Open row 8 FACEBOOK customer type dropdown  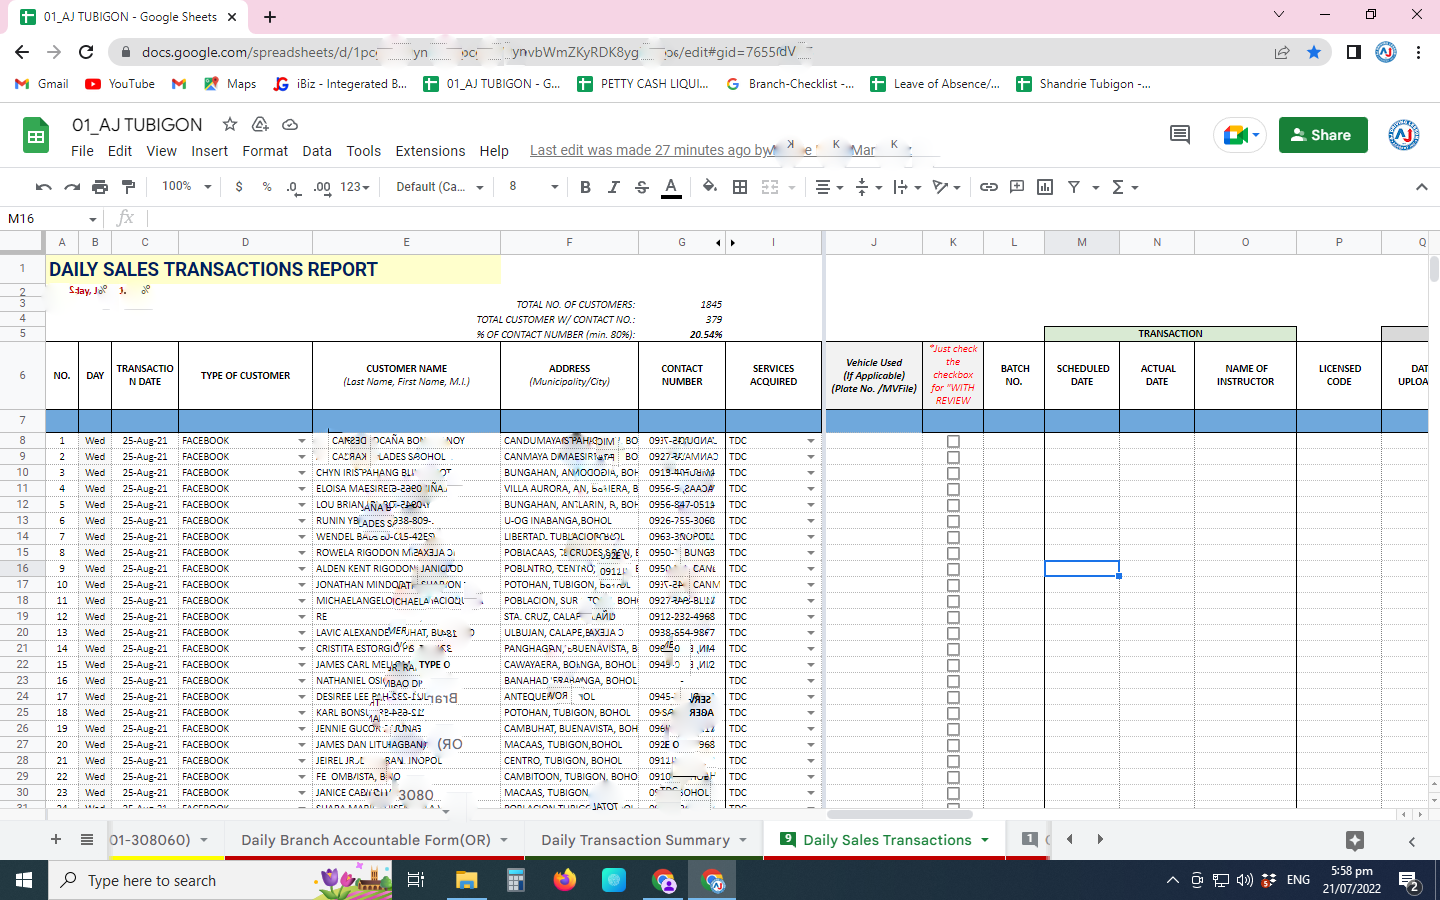tap(302, 441)
